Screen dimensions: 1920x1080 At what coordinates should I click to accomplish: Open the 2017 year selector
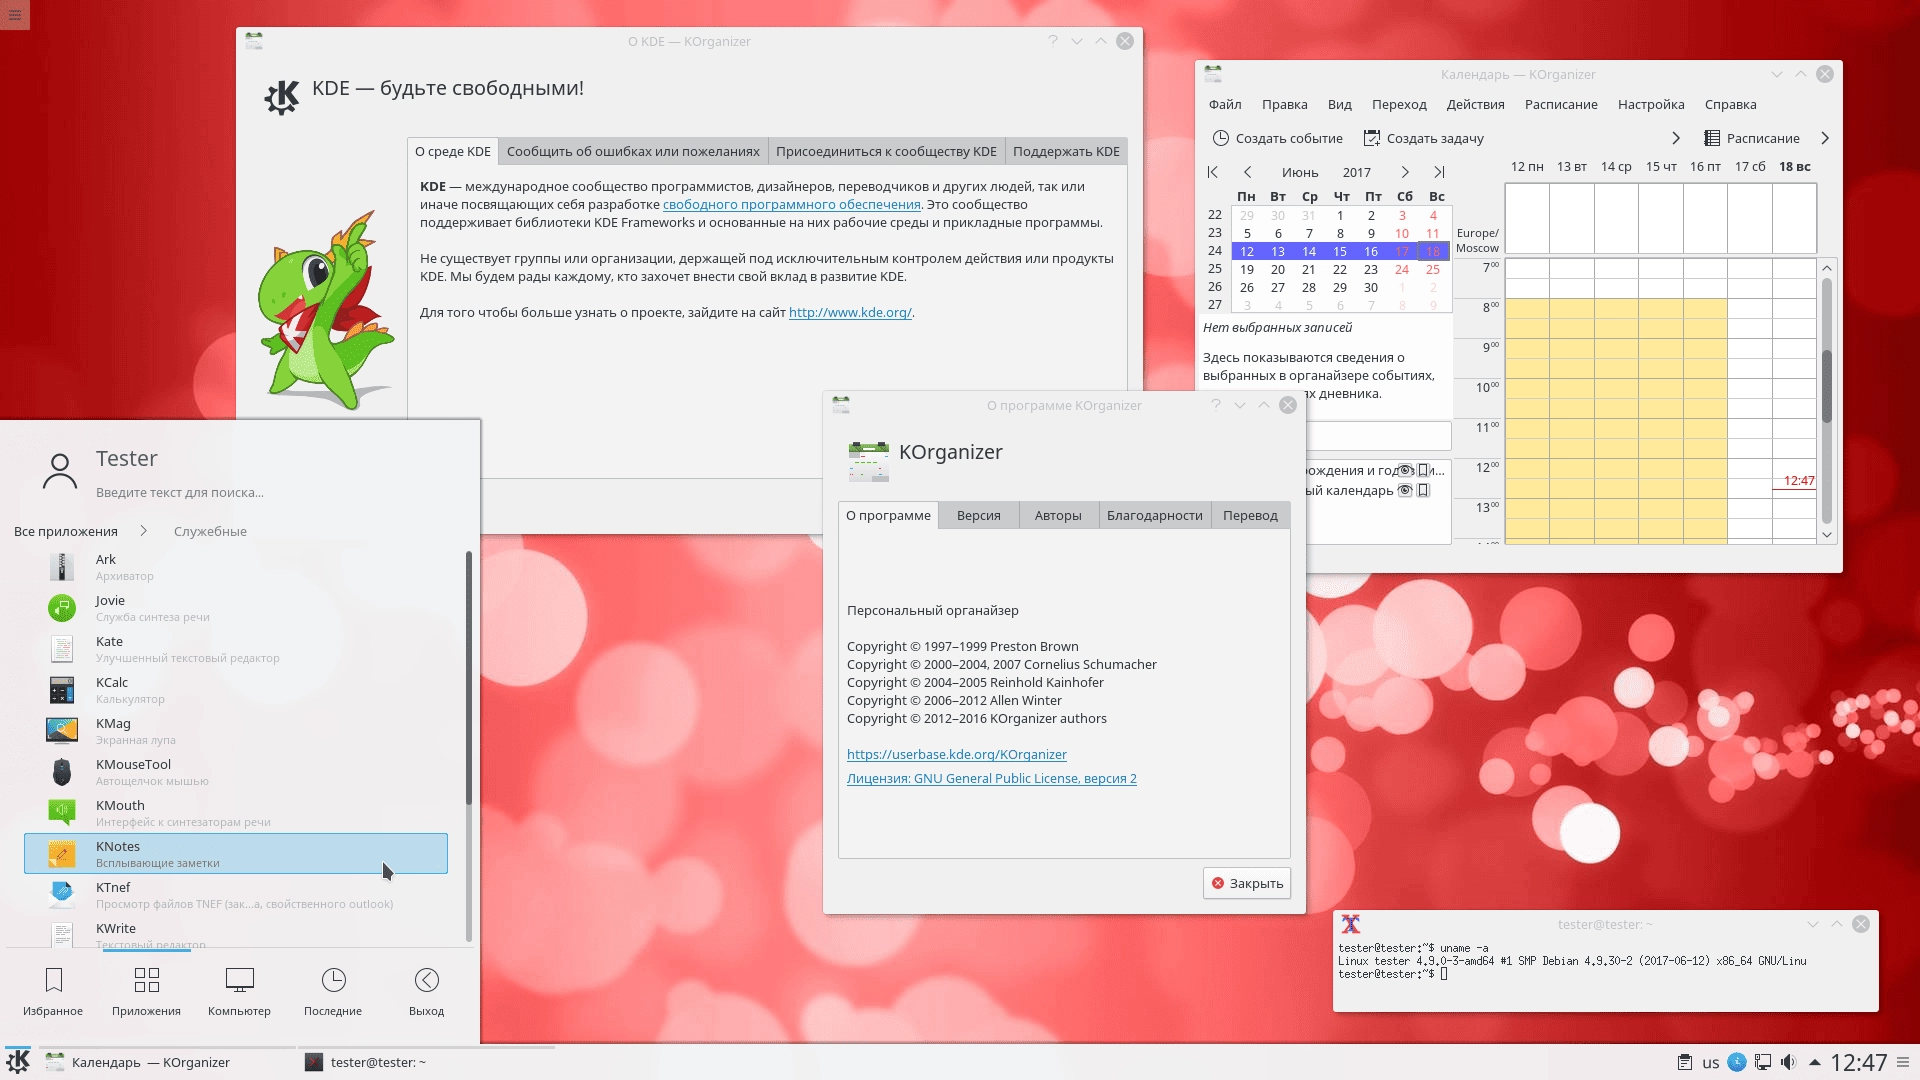tap(1357, 172)
